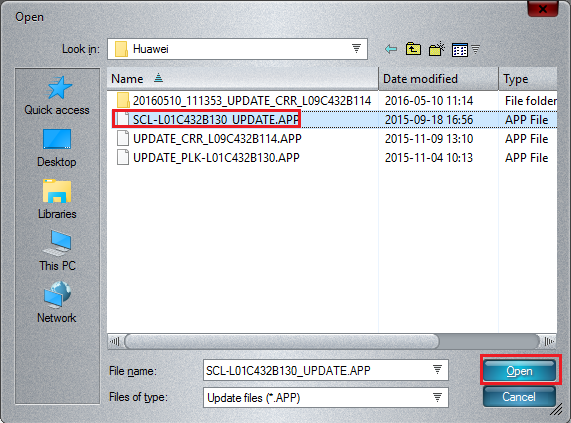Click the horizontal scrollbar thumb

282,341
